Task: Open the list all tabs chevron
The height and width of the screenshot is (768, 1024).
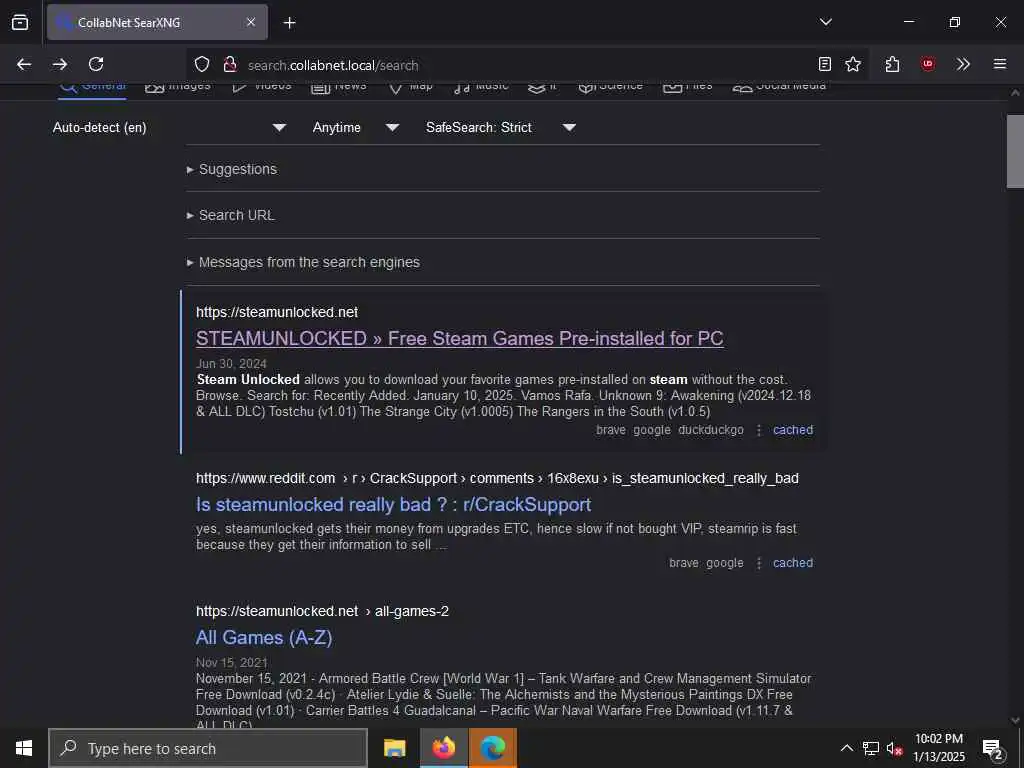Action: click(825, 22)
